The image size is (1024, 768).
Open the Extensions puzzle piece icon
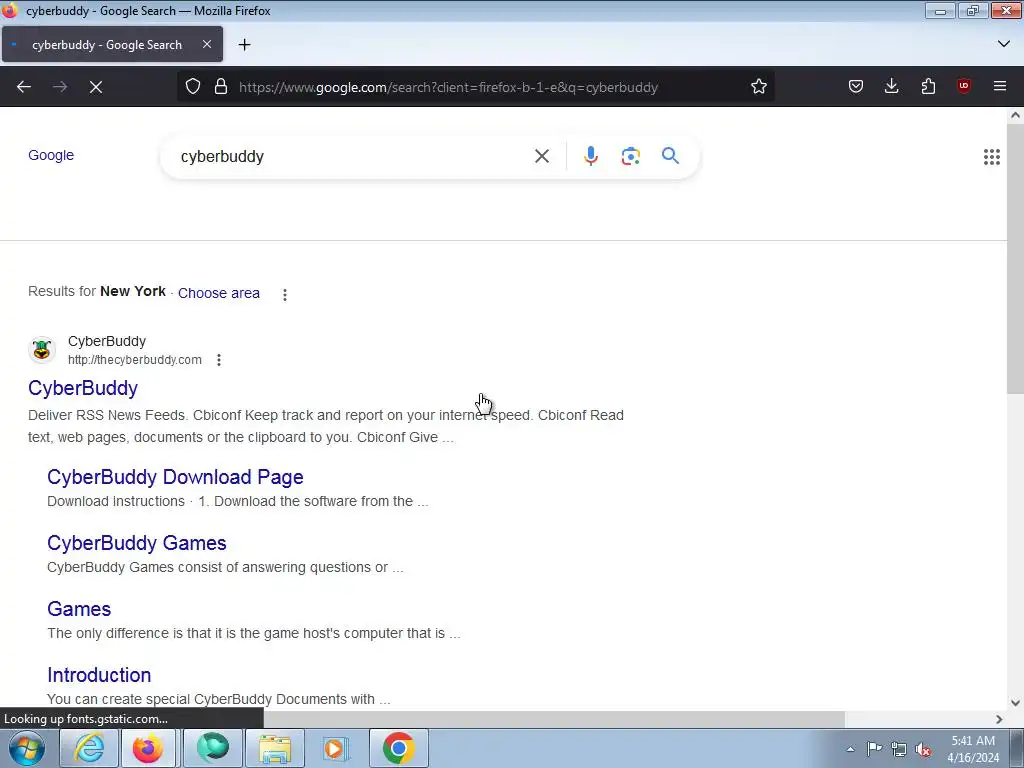tap(928, 86)
